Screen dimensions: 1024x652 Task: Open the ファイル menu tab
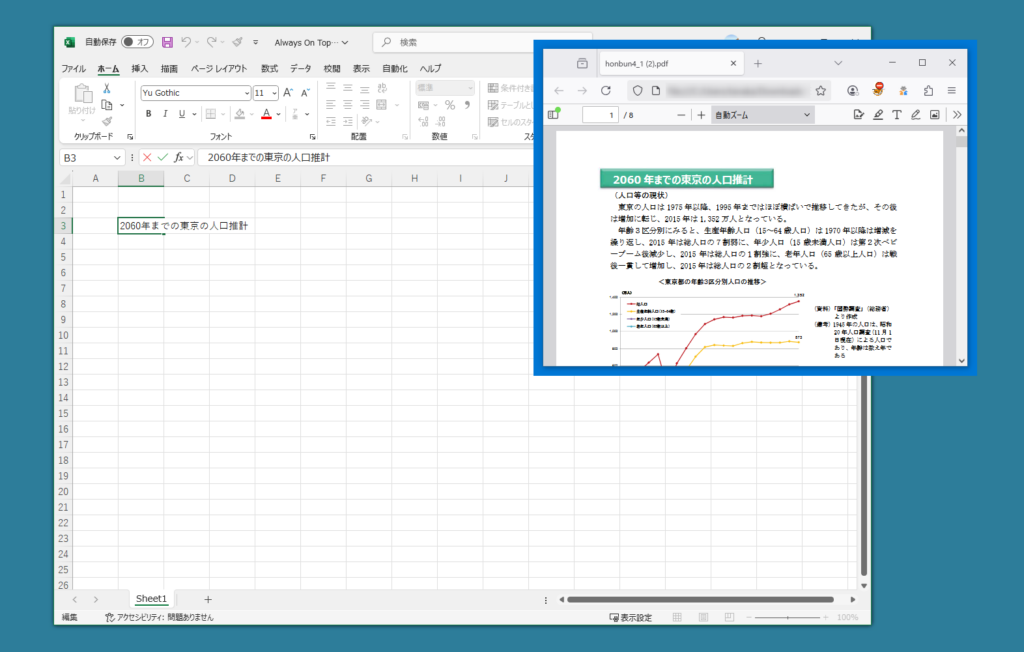coord(74,69)
